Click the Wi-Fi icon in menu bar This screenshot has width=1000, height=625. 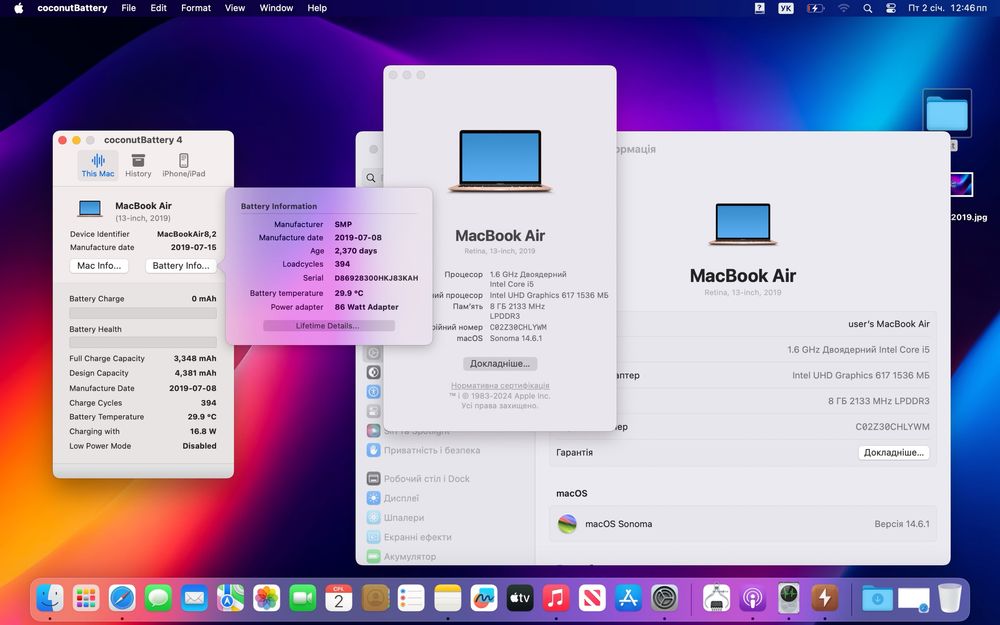[x=844, y=8]
